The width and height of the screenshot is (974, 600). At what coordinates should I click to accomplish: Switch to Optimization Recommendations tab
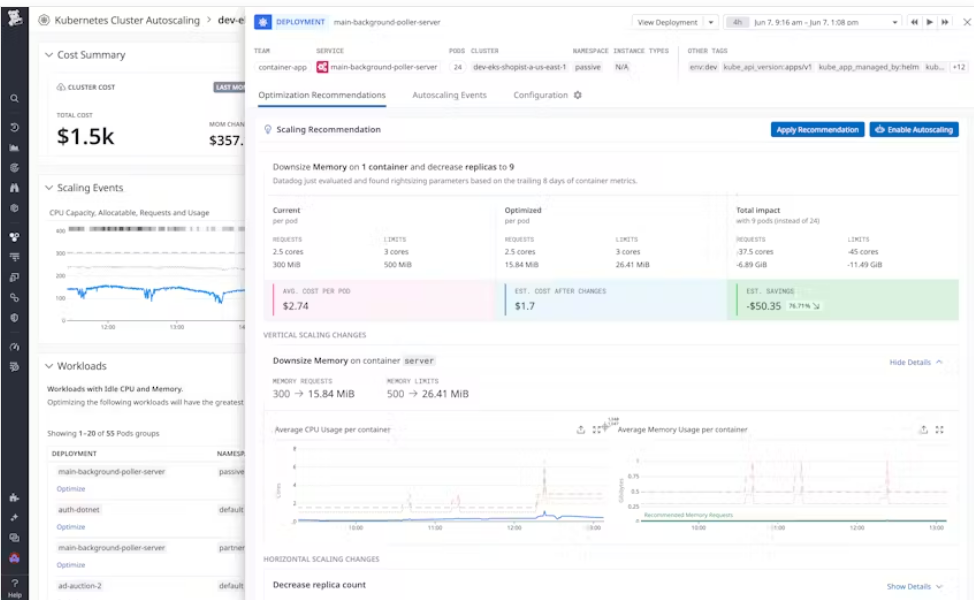(x=322, y=95)
